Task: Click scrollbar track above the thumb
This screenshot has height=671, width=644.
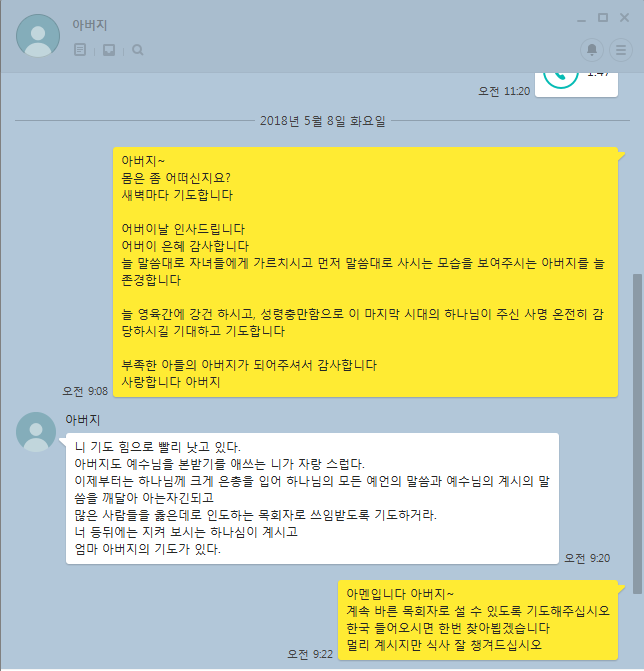Action: pyautogui.click(x=637, y=173)
